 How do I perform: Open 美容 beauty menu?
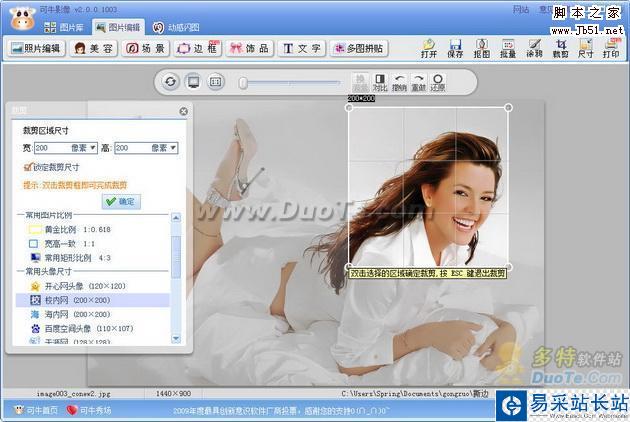pos(93,48)
